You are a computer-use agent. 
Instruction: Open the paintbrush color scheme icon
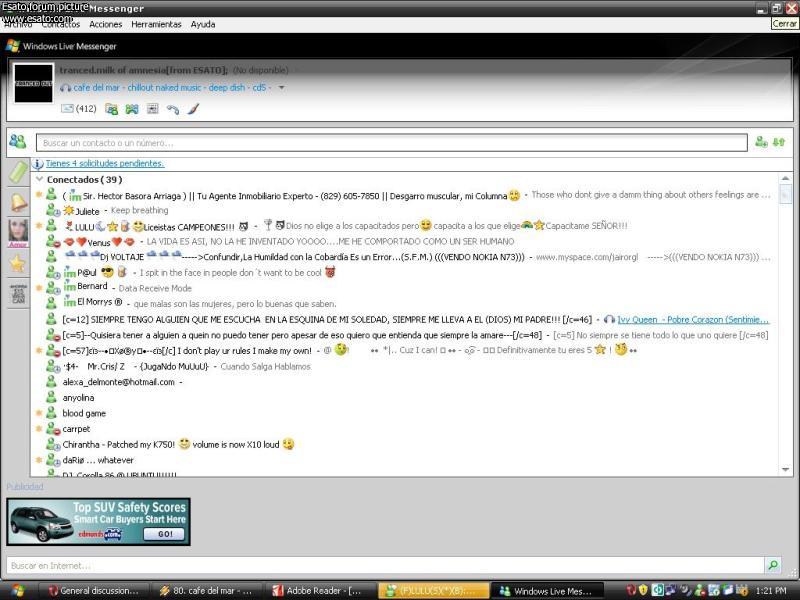[x=193, y=109]
